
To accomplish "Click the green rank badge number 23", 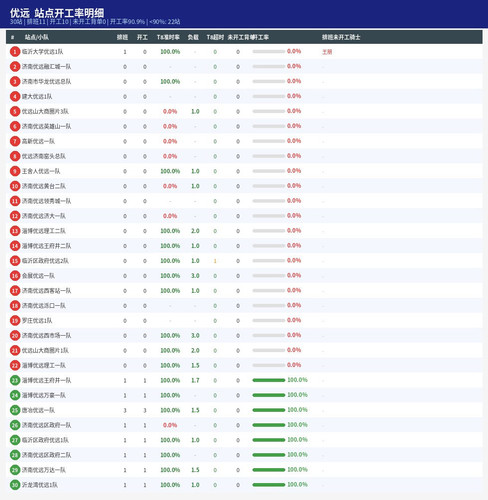I will (x=15, y=380).
